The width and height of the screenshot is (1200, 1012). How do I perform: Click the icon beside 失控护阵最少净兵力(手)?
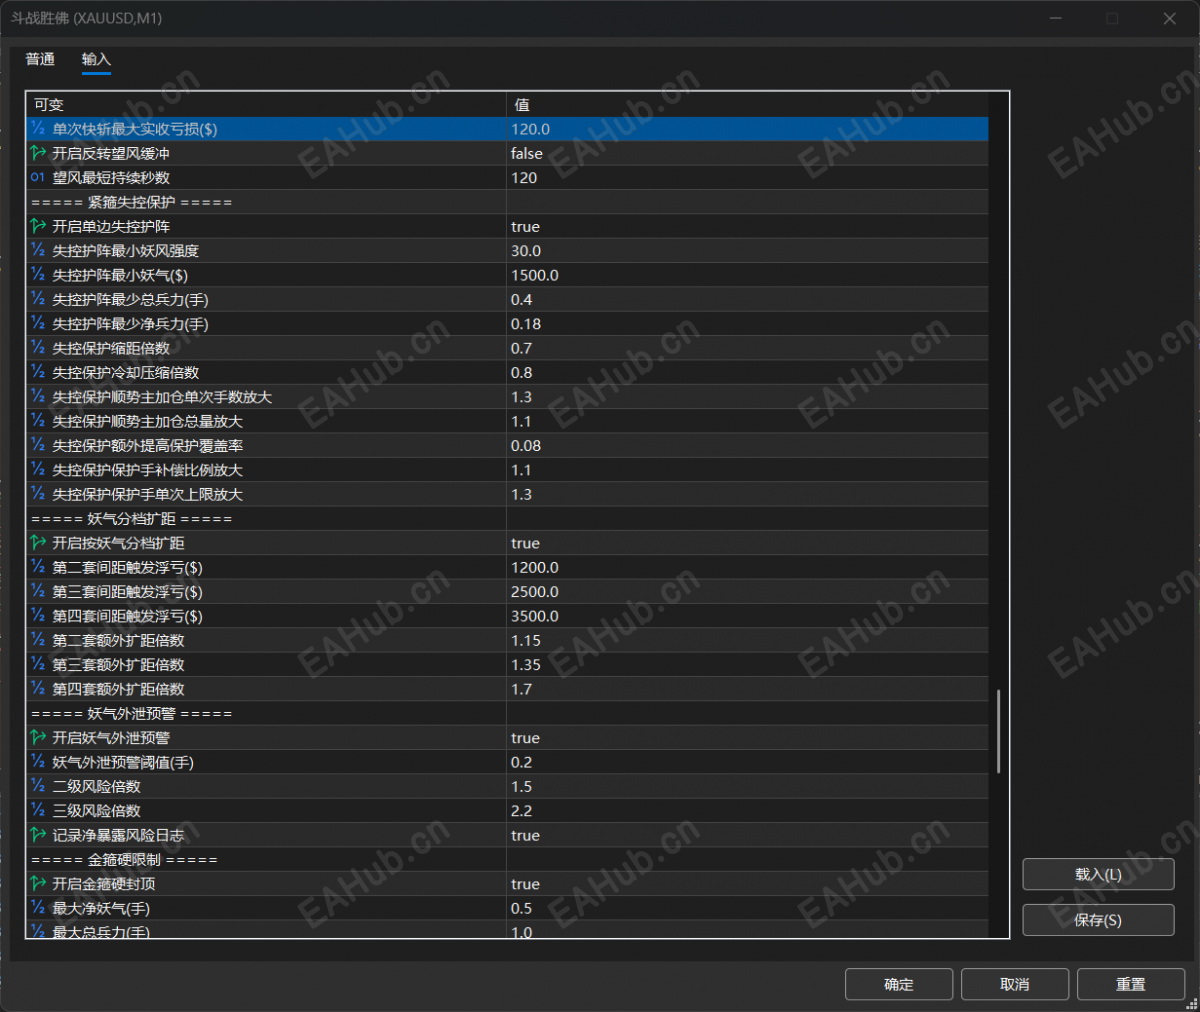tap(38, 324)
